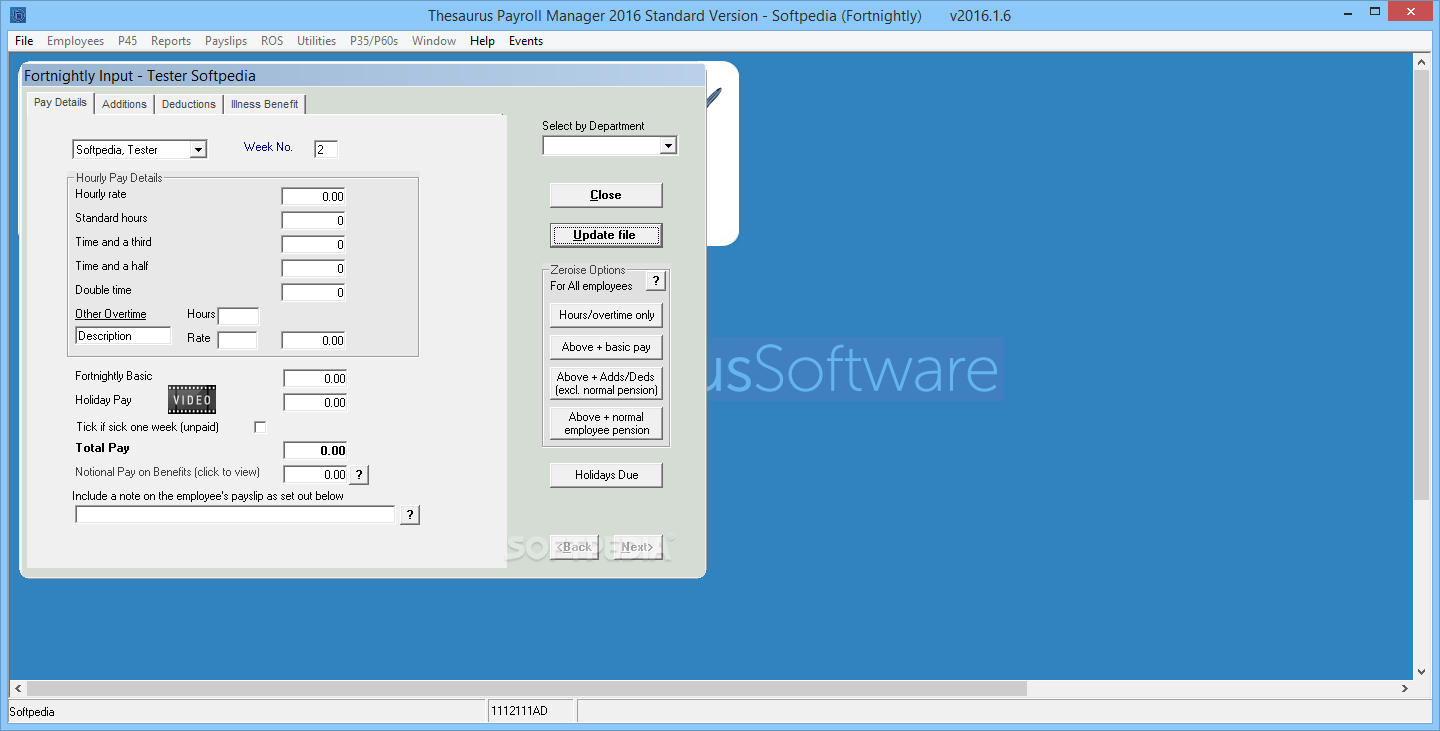Open the File menu
The height and width of the screenshot is (731, 1440).
pyautogui.click(x=24, y=41)
